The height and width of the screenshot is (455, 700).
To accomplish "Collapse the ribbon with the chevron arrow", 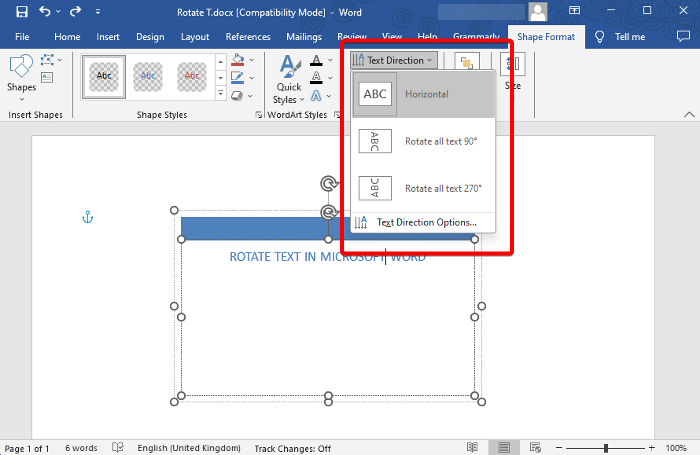I will [689, 114].
